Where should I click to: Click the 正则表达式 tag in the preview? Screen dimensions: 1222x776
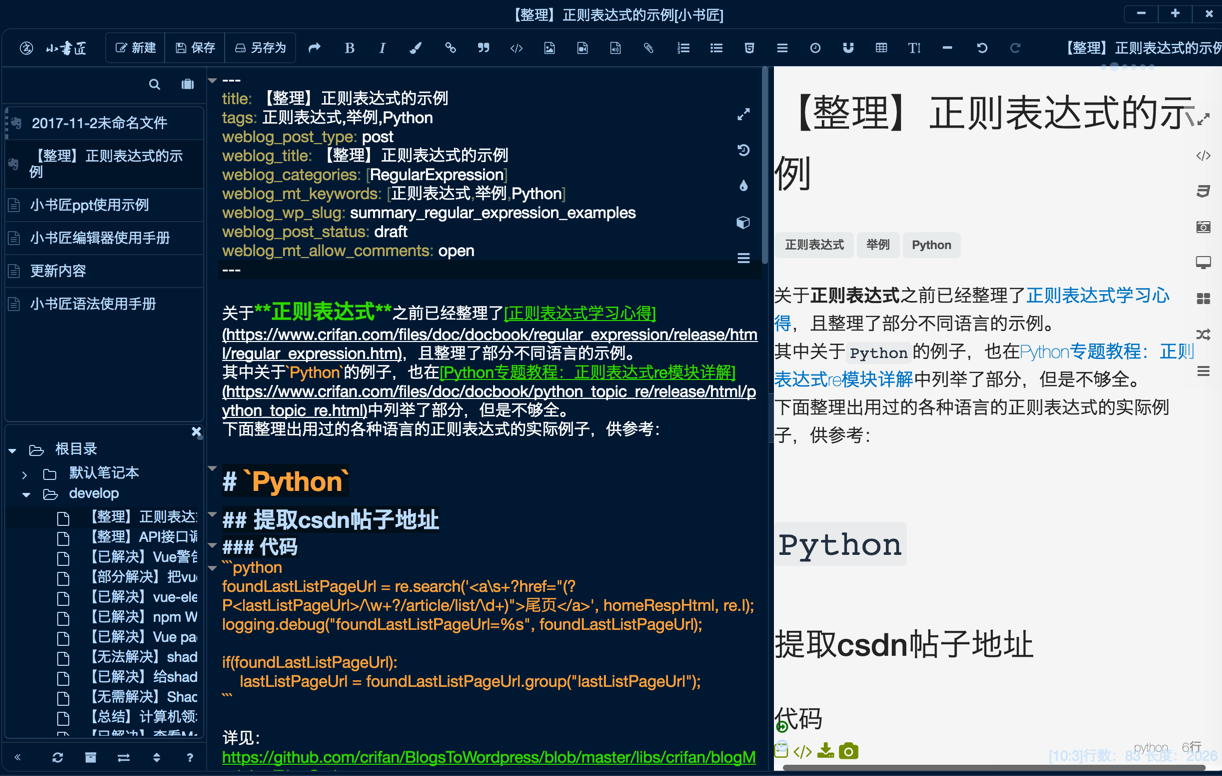(x=814, y=245)
